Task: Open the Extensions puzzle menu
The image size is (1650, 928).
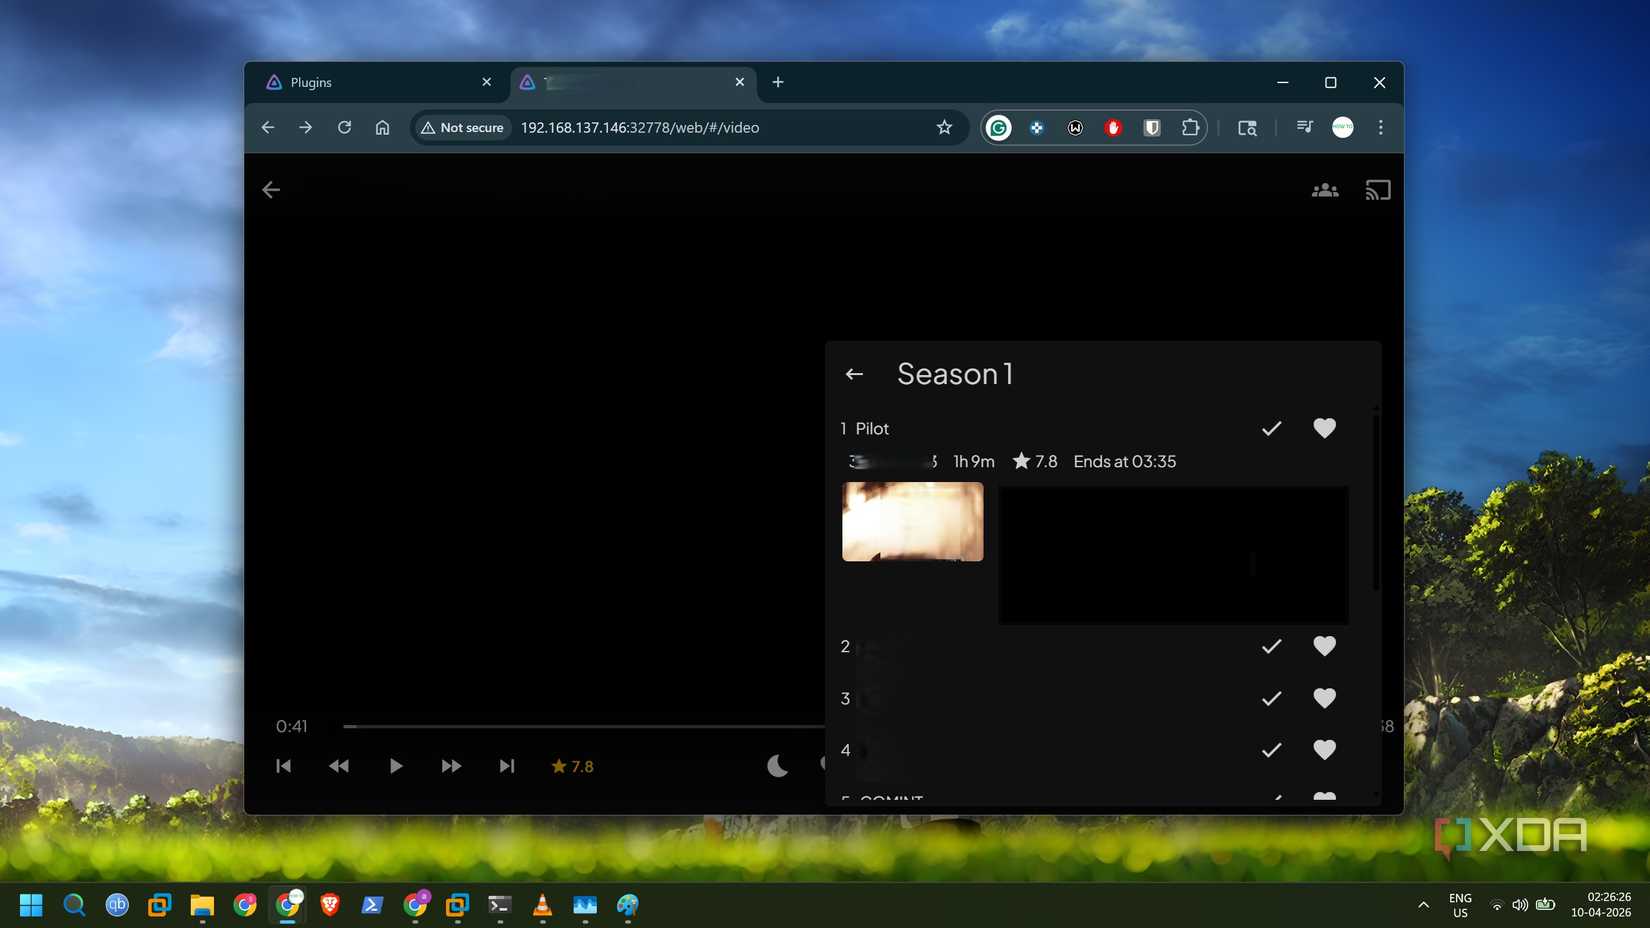Action: pos(1190,128)
